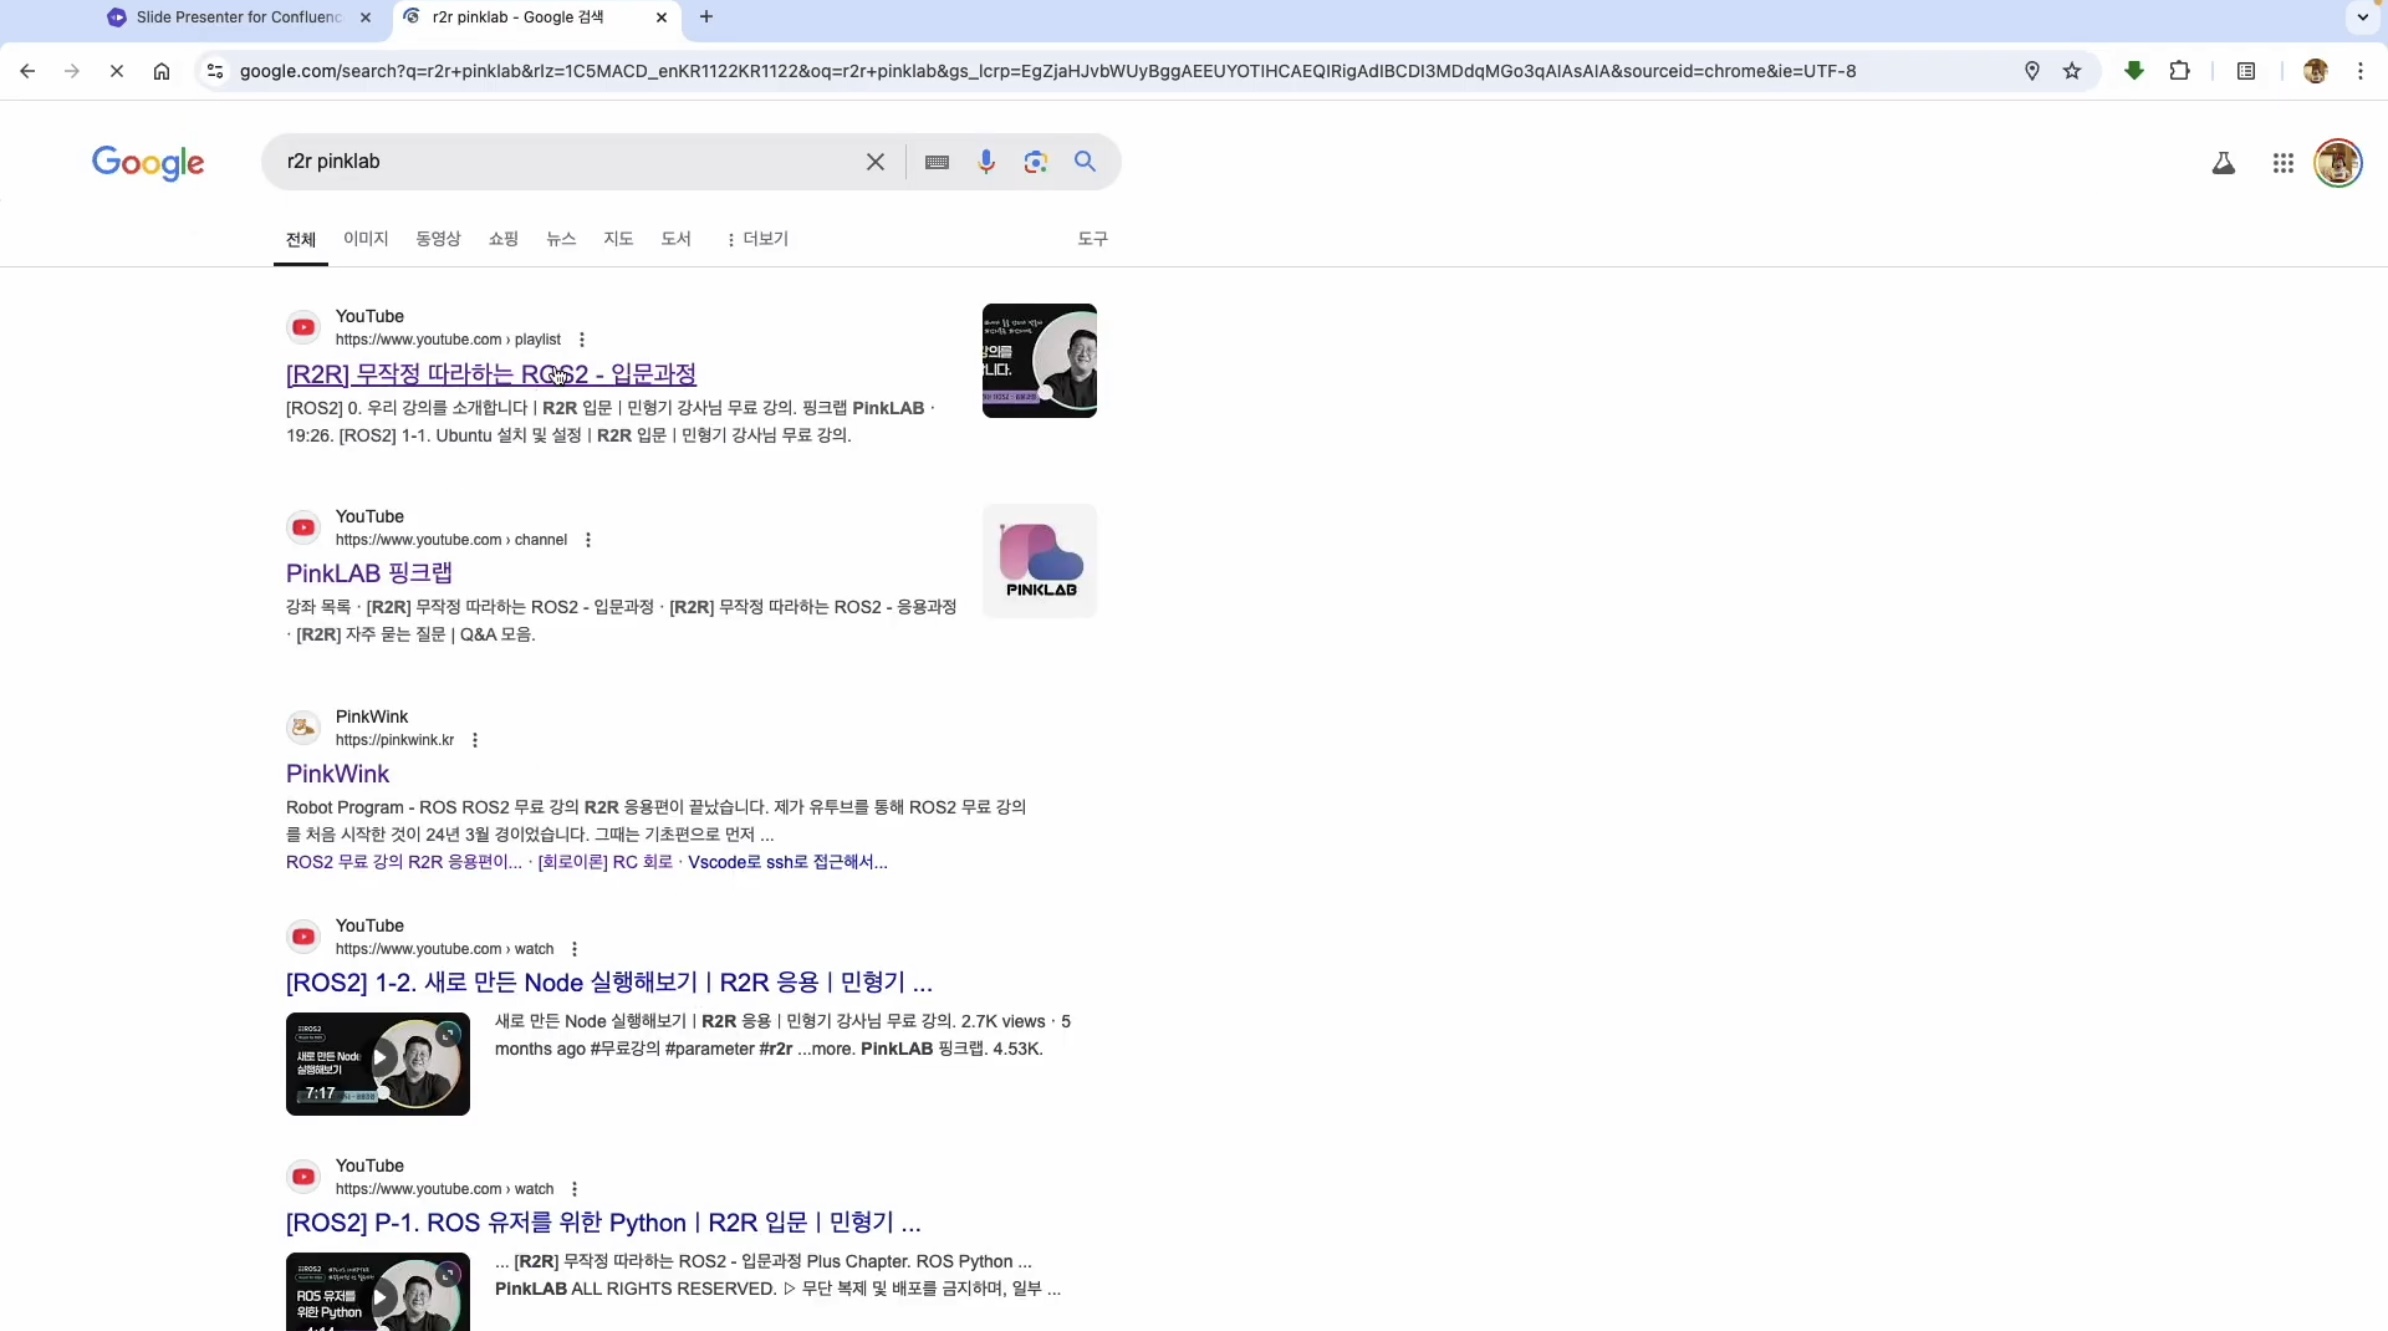
Task: Open the PinkLAB 핑크랩 channel link
Action: point(369,573)
